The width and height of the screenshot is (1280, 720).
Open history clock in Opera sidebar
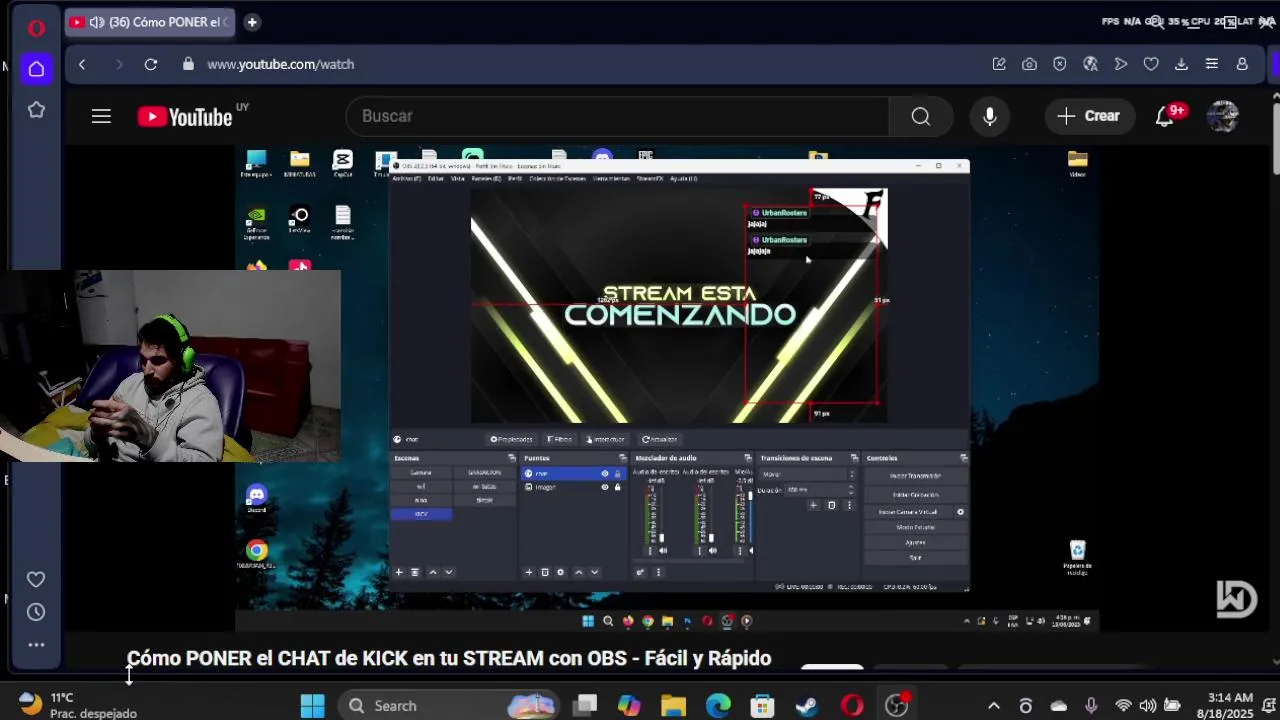coord(36,612)
